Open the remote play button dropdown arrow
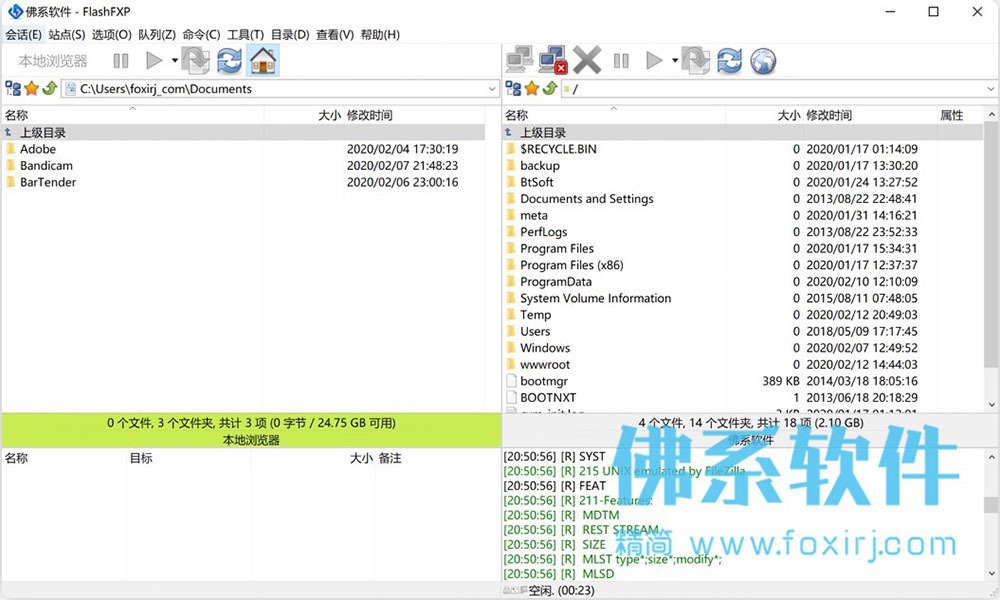The image size is (1000, 600). (x=675, y=61)
